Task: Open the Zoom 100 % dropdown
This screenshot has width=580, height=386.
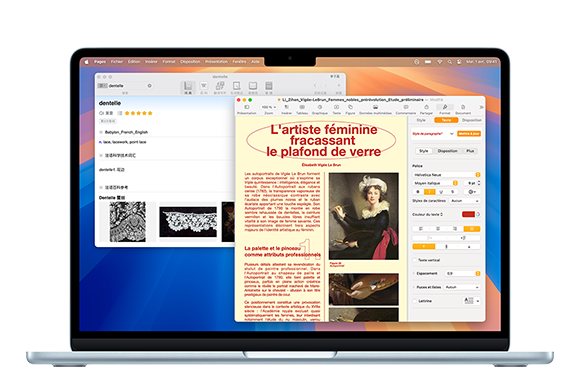Action: [x=269, y=107]
